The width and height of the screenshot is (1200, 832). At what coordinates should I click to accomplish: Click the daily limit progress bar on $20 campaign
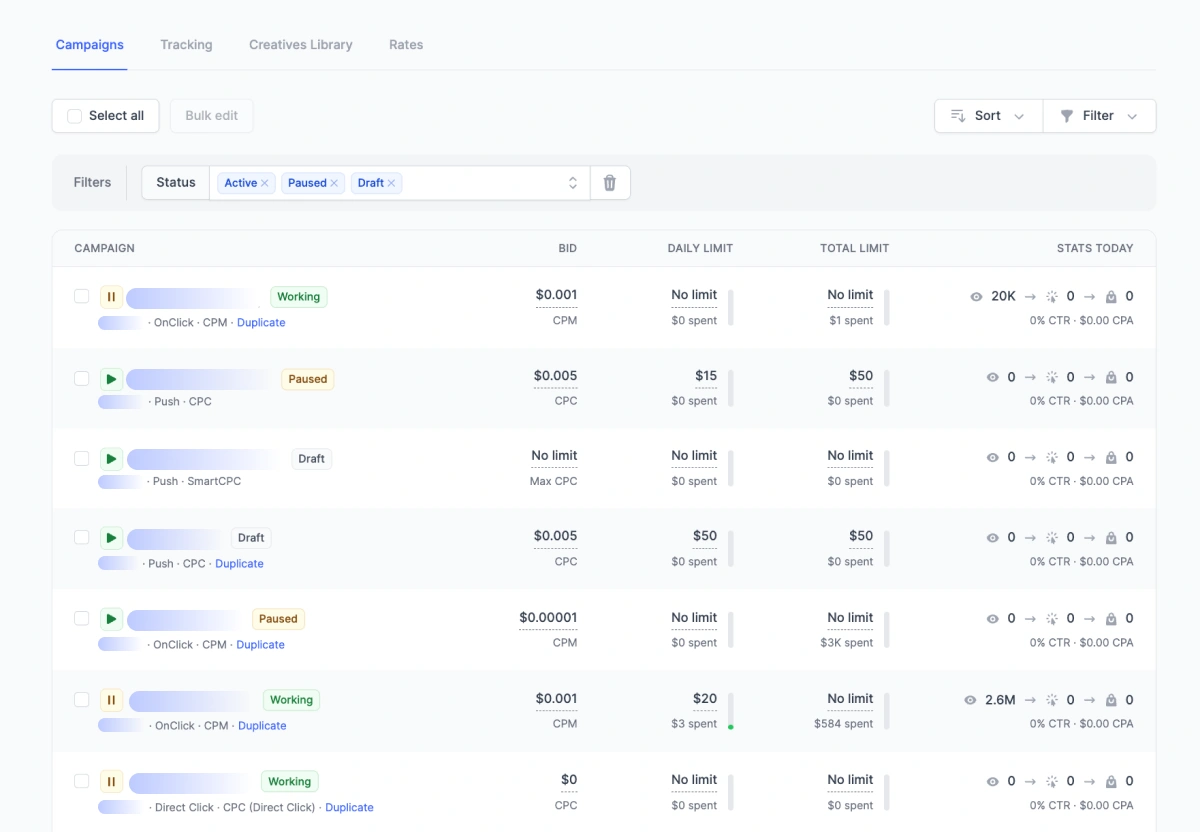point(729,711)
